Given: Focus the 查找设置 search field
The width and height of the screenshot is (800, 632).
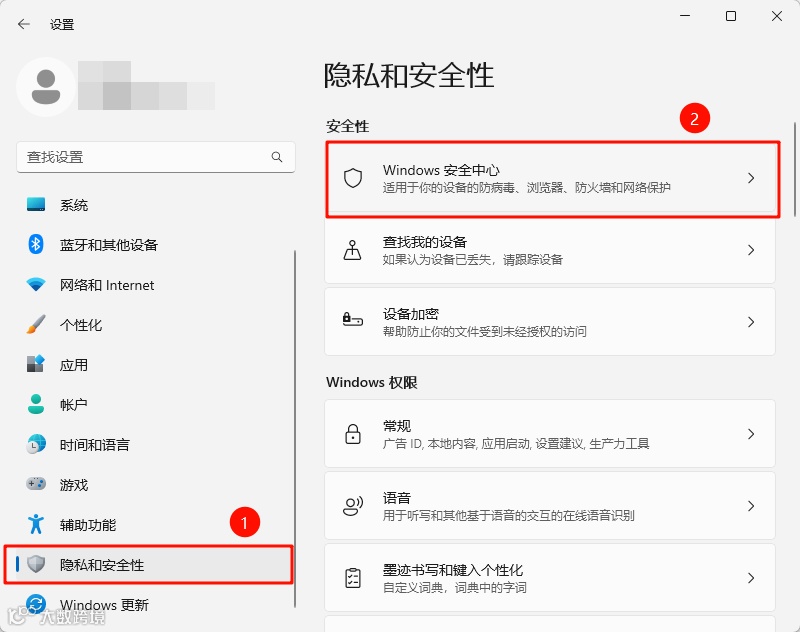Looking at the screenshot, I should [x=156, y=157].
